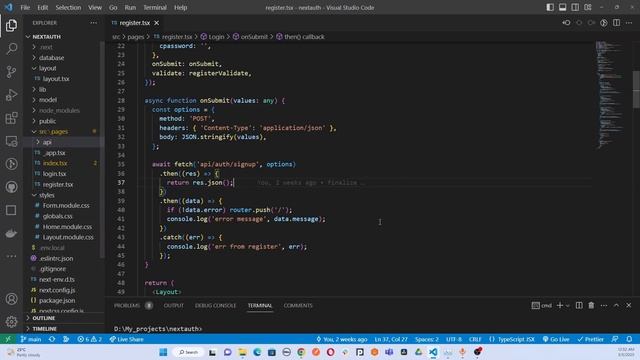This screenshot has height=360, width=640.
Task: Open editor more actions ellipsis
Action: [x=629, y=23]
